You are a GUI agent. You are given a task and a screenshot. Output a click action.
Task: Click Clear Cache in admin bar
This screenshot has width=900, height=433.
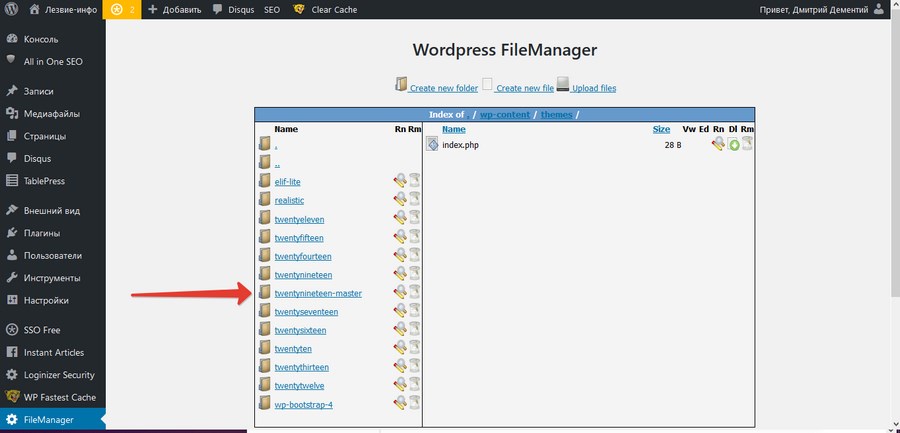tap(325, 10)
